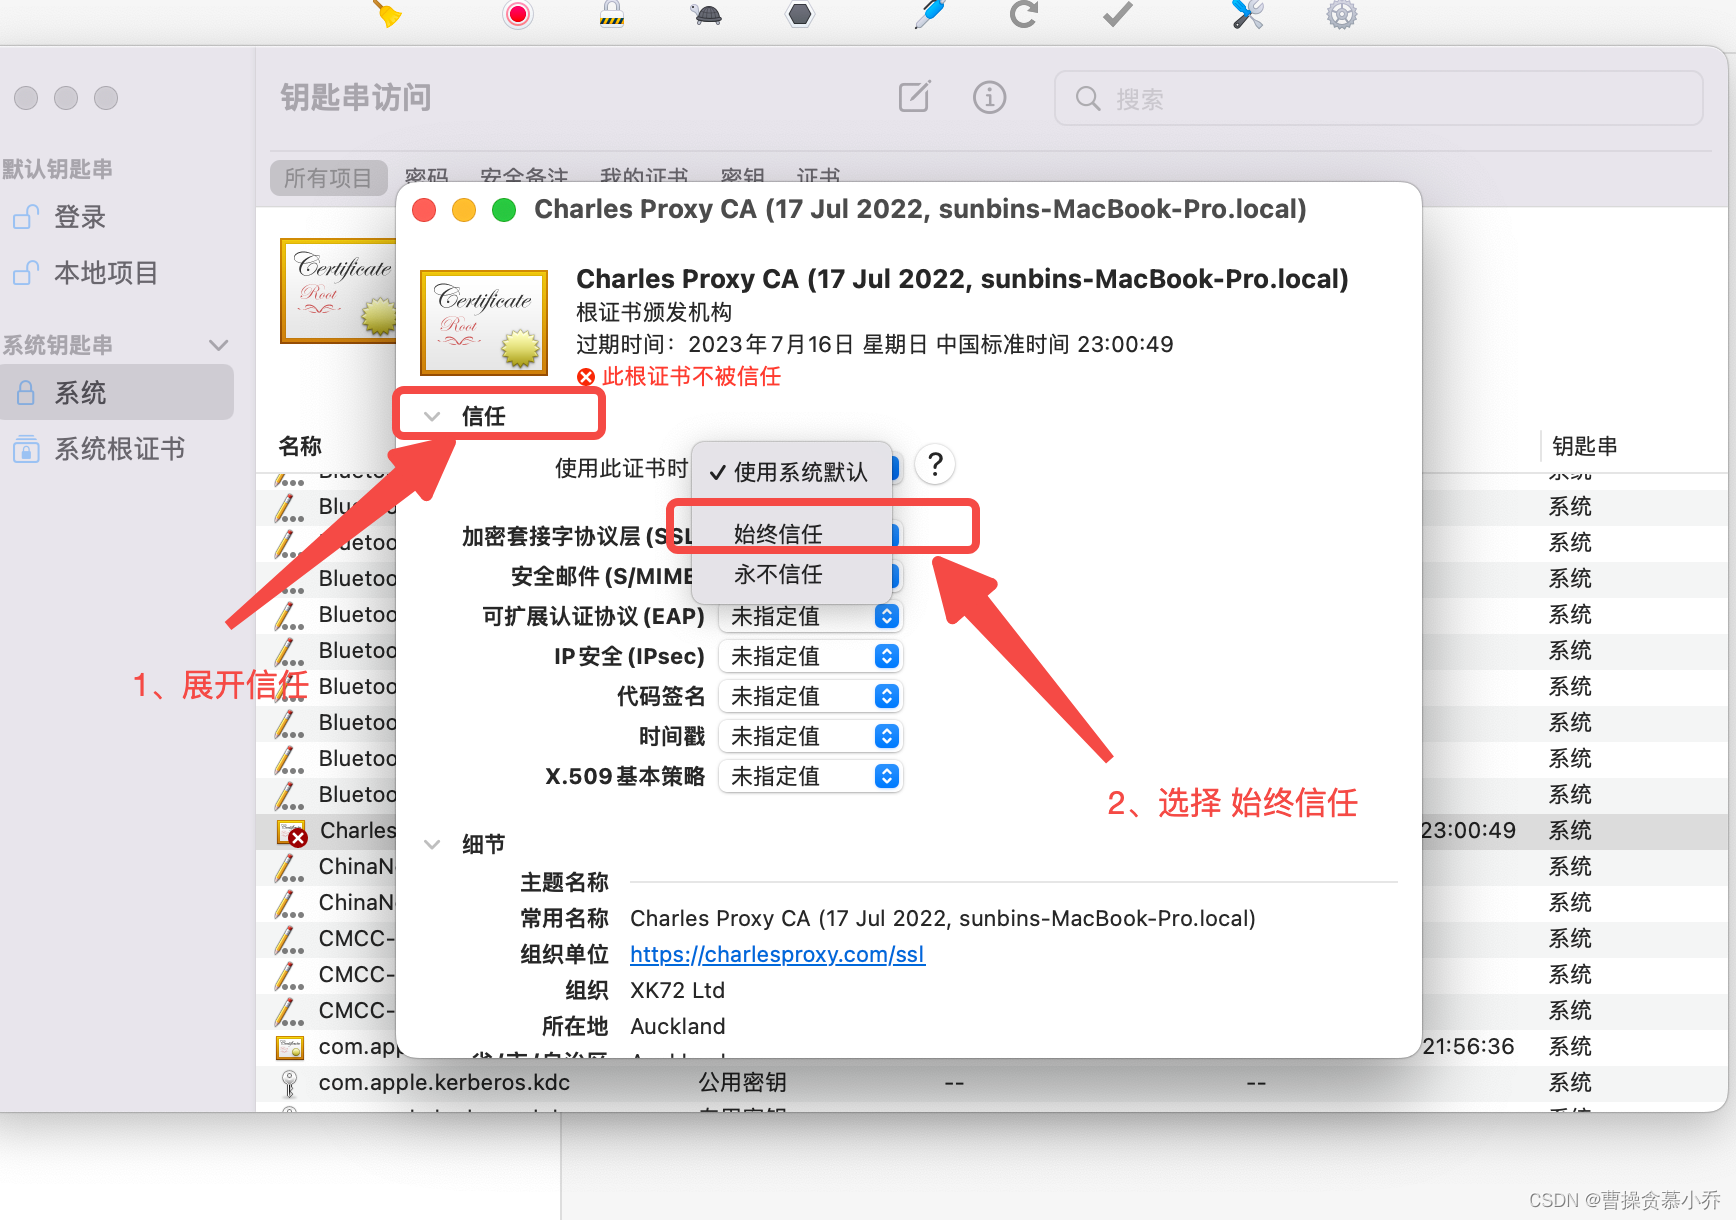The width and height of the screenshot is (1736, 1220).
Task: Click the 钥匙串 column header
Action: [x=1584, y=446]
